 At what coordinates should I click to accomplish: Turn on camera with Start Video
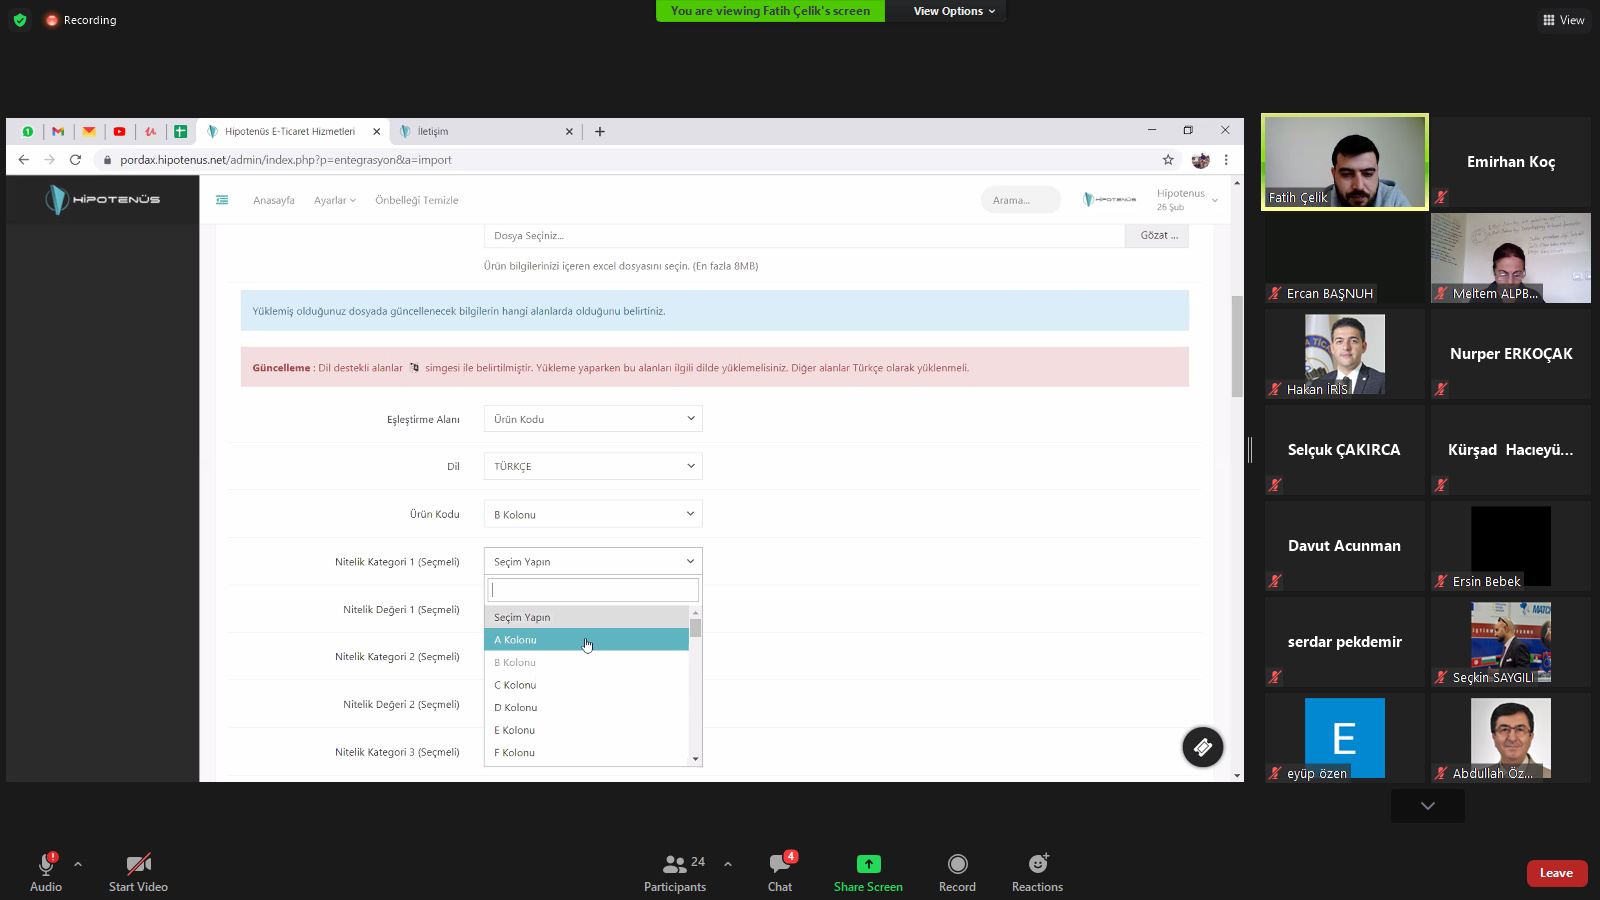point(138,865)
